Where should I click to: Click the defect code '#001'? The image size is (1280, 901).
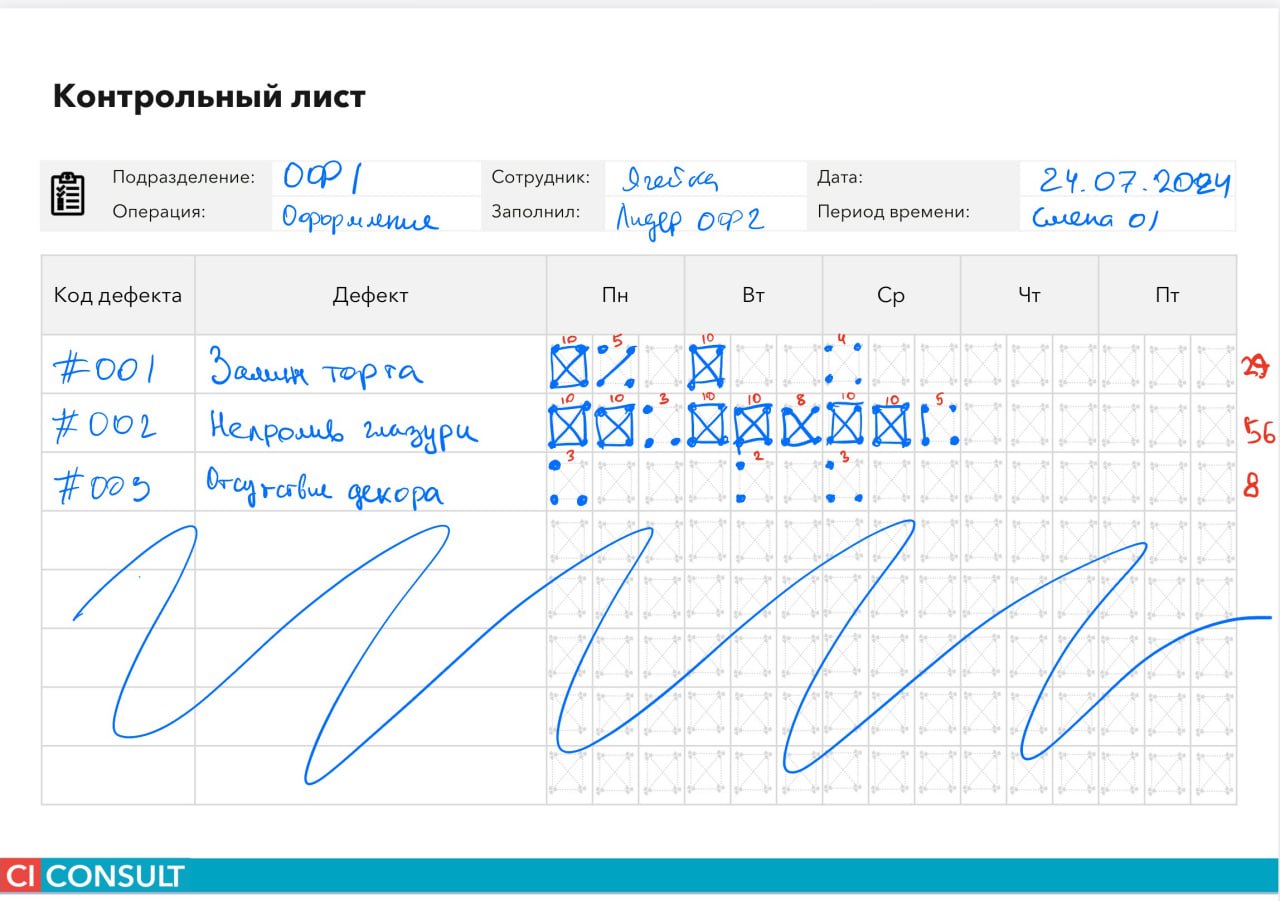coord(105,370)
